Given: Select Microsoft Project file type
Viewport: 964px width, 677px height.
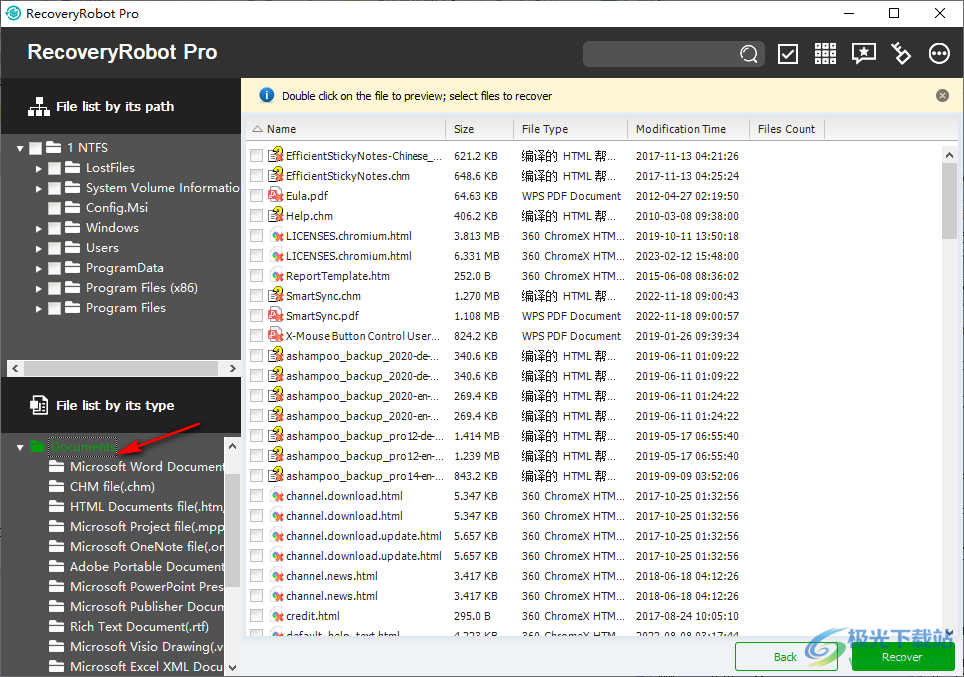Looking at the screenshot, I should pyautogui.click(x=147, y=526).
